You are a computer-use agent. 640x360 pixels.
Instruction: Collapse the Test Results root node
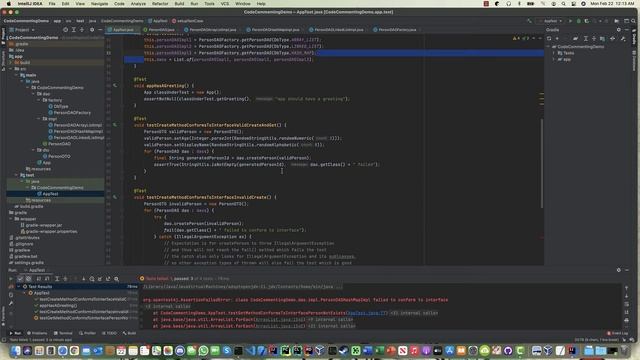click(x=19, y=287)
